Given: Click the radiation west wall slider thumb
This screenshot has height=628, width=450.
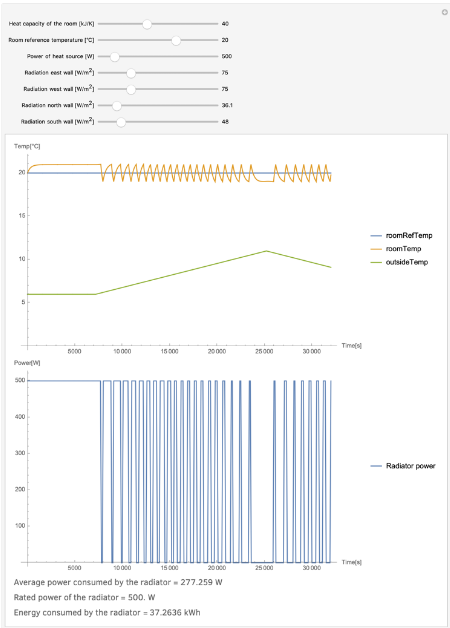Looking at the screenshot, I should [131, 89].
